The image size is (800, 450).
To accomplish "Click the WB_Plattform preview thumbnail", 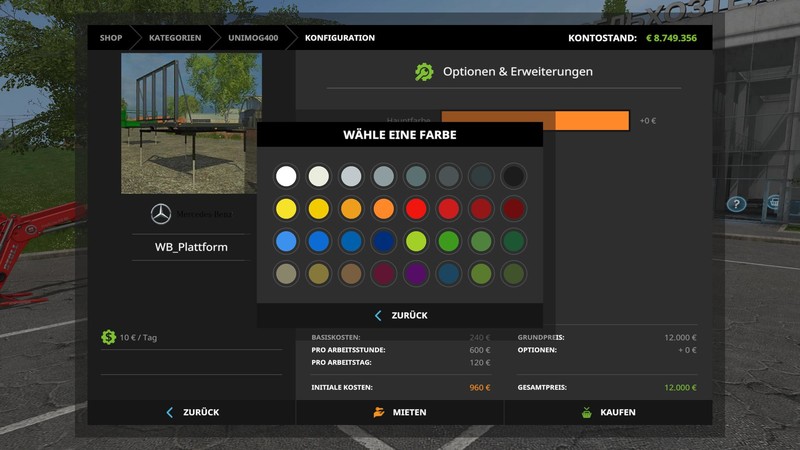I will (191, 123).
